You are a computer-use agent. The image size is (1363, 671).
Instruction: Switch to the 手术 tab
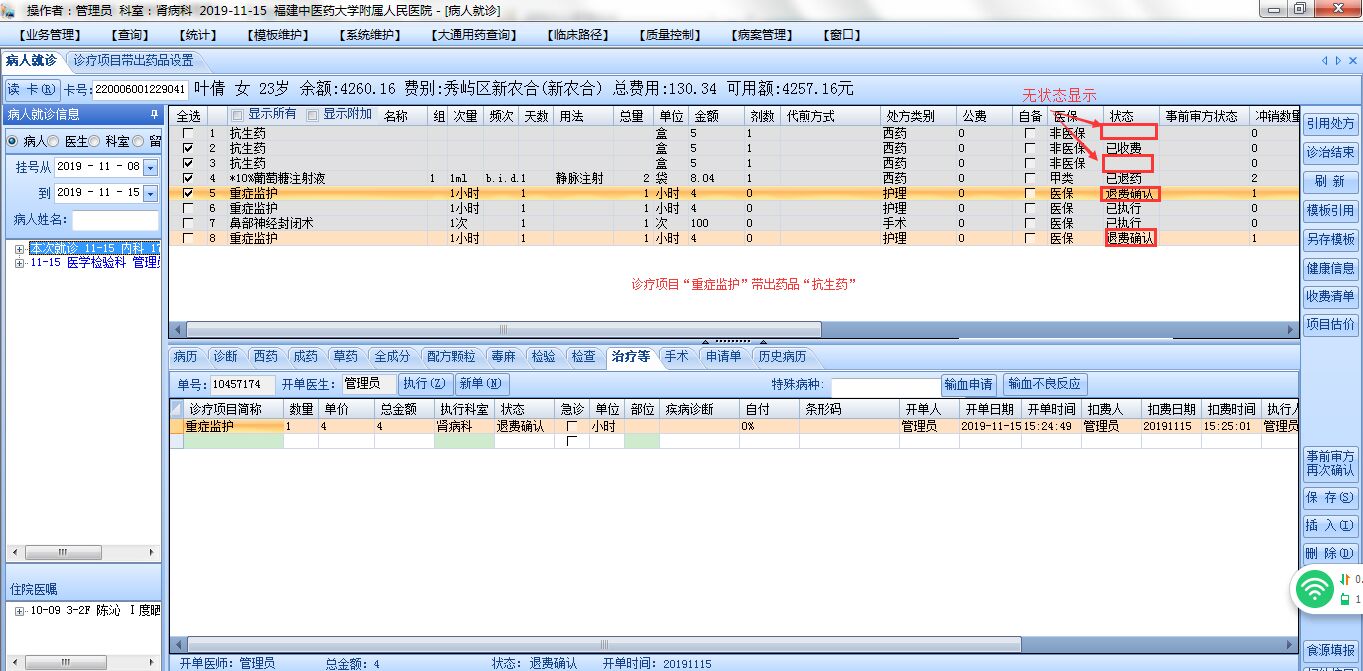[677, 356]
